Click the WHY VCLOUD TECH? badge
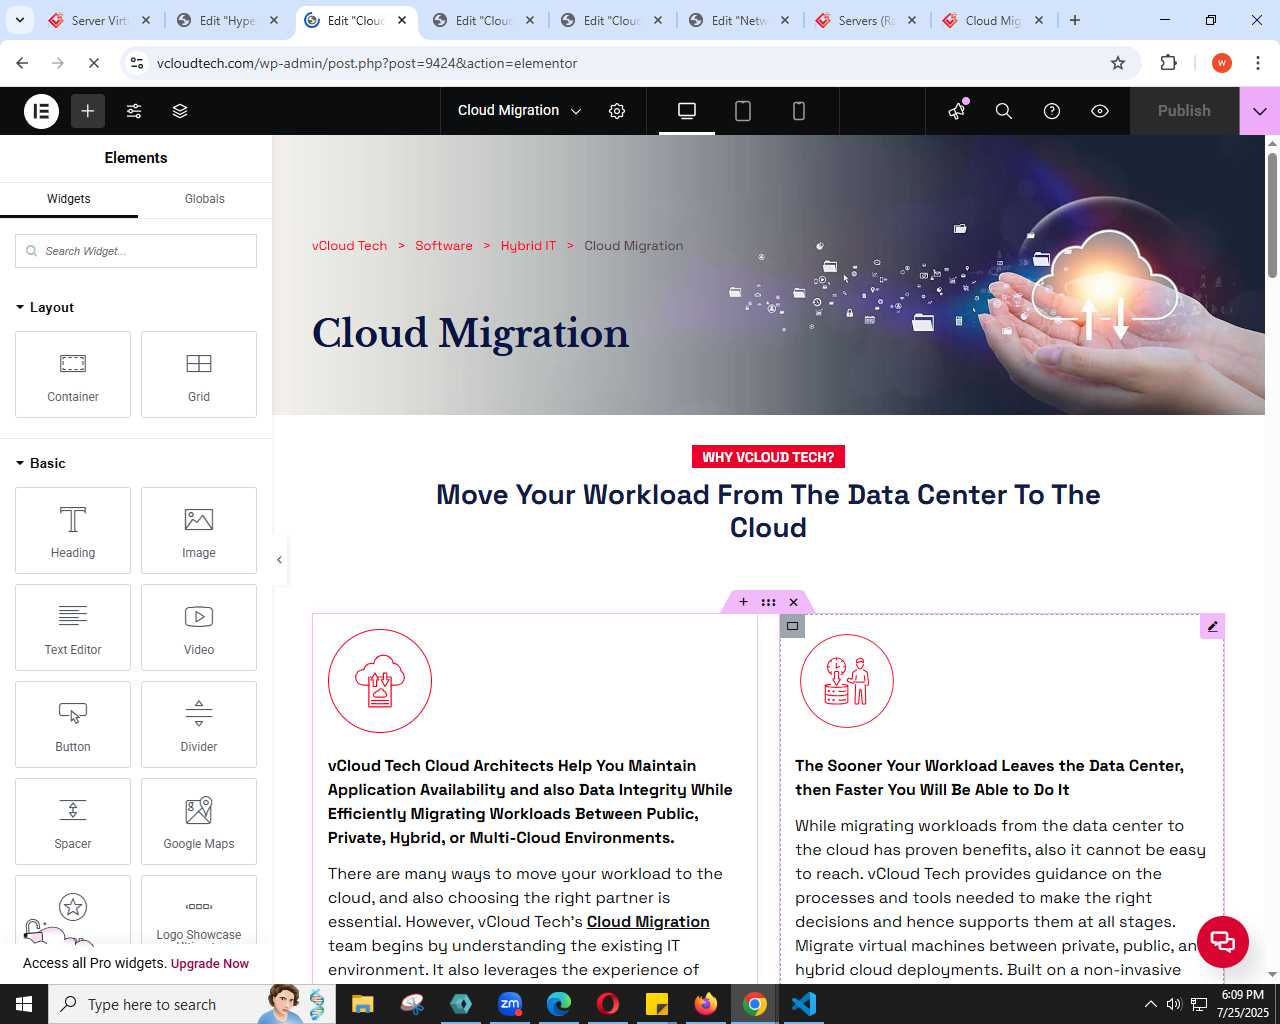1280x1024 pixels. click(x=768, y=457)
